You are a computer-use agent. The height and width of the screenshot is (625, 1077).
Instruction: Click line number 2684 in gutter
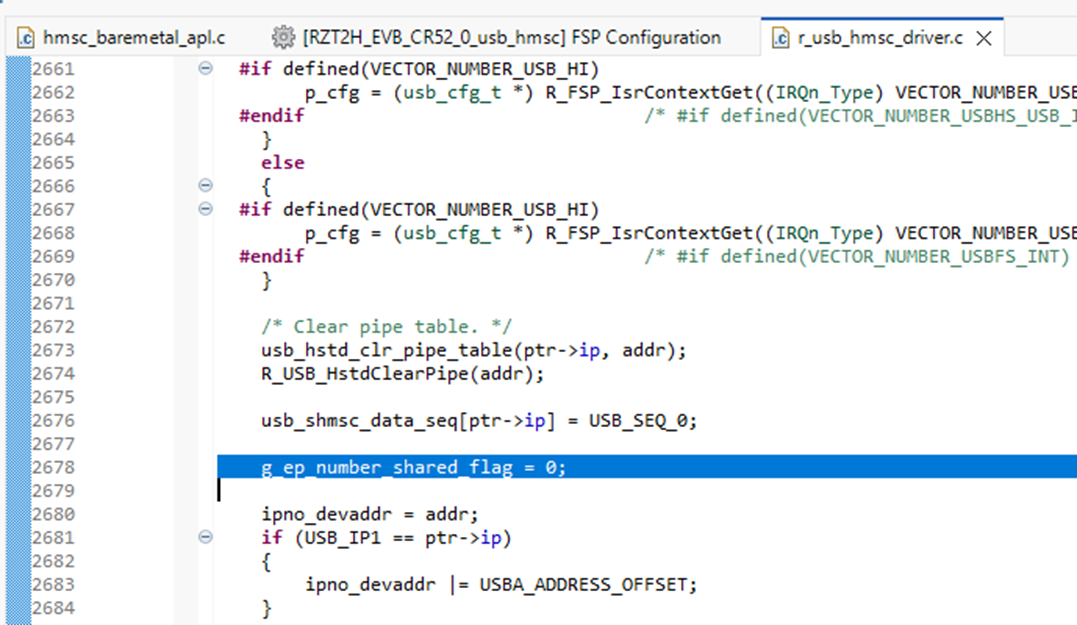click(x=53, y=608)
